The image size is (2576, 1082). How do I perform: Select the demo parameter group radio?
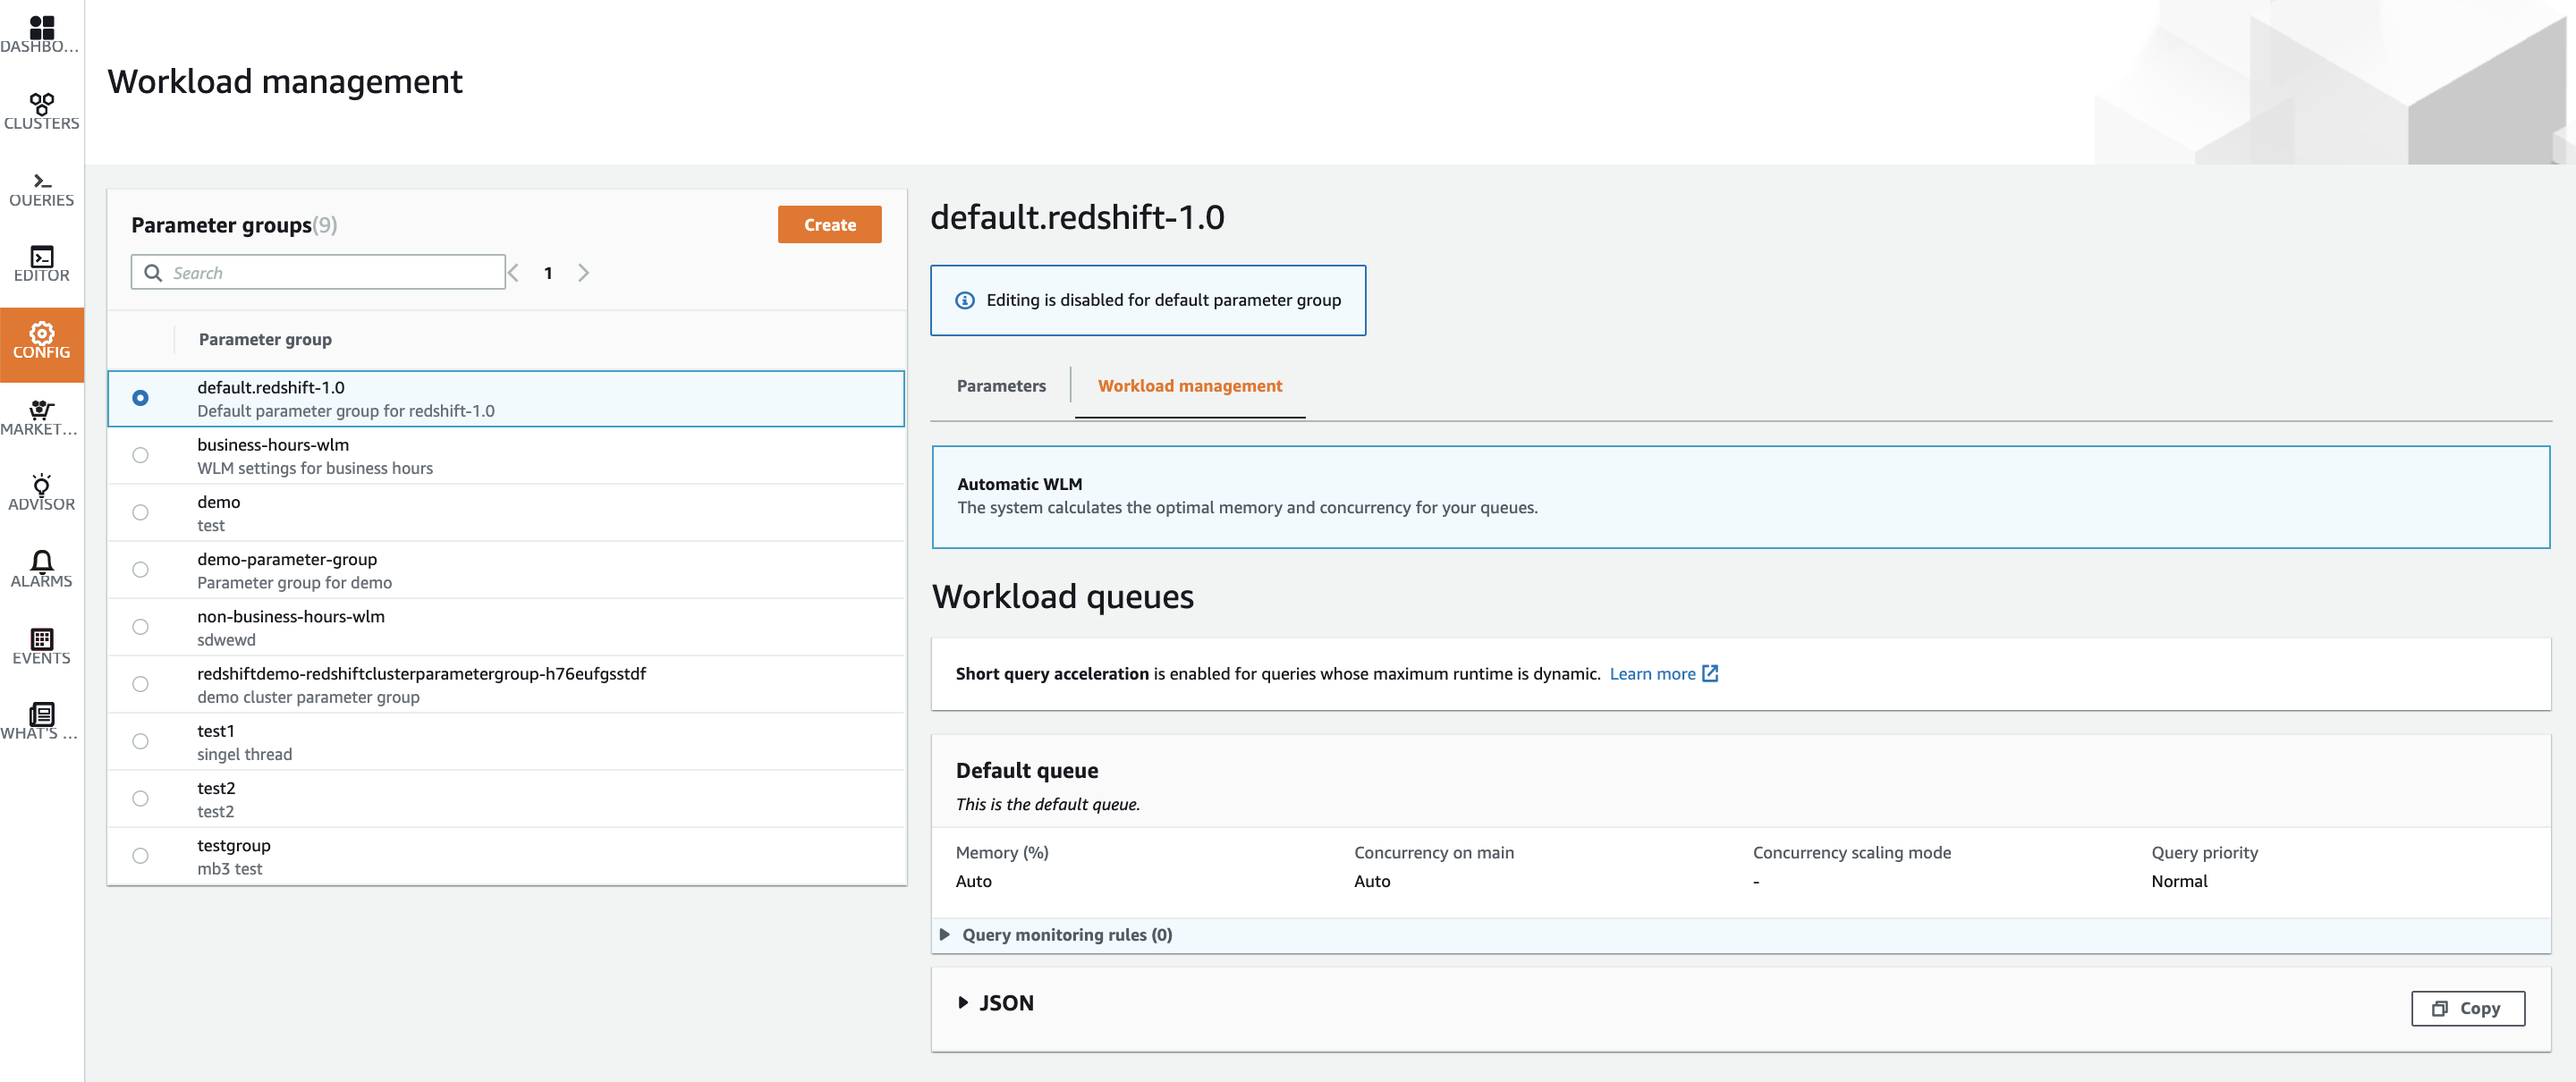pyautogui.click(x=141, y=512)
